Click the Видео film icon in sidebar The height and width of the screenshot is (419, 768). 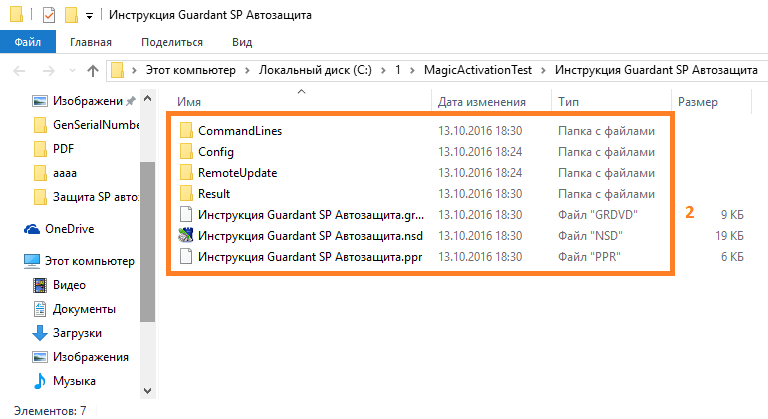[40, 285]
